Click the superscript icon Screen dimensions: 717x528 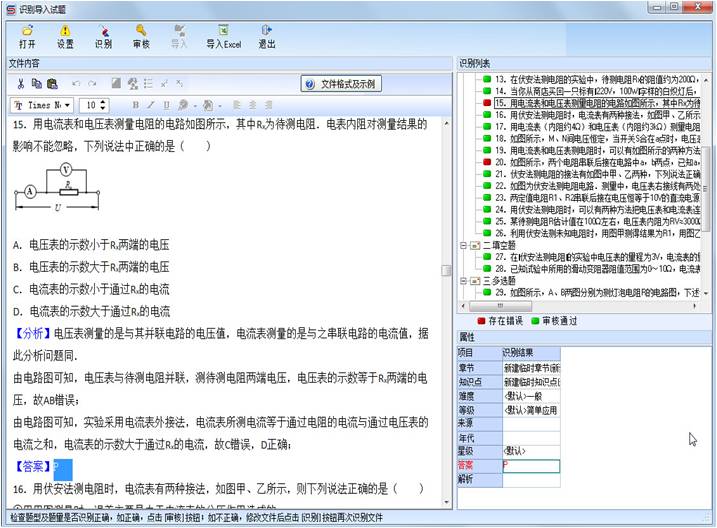pyautogui.click(x=164, y=84)
